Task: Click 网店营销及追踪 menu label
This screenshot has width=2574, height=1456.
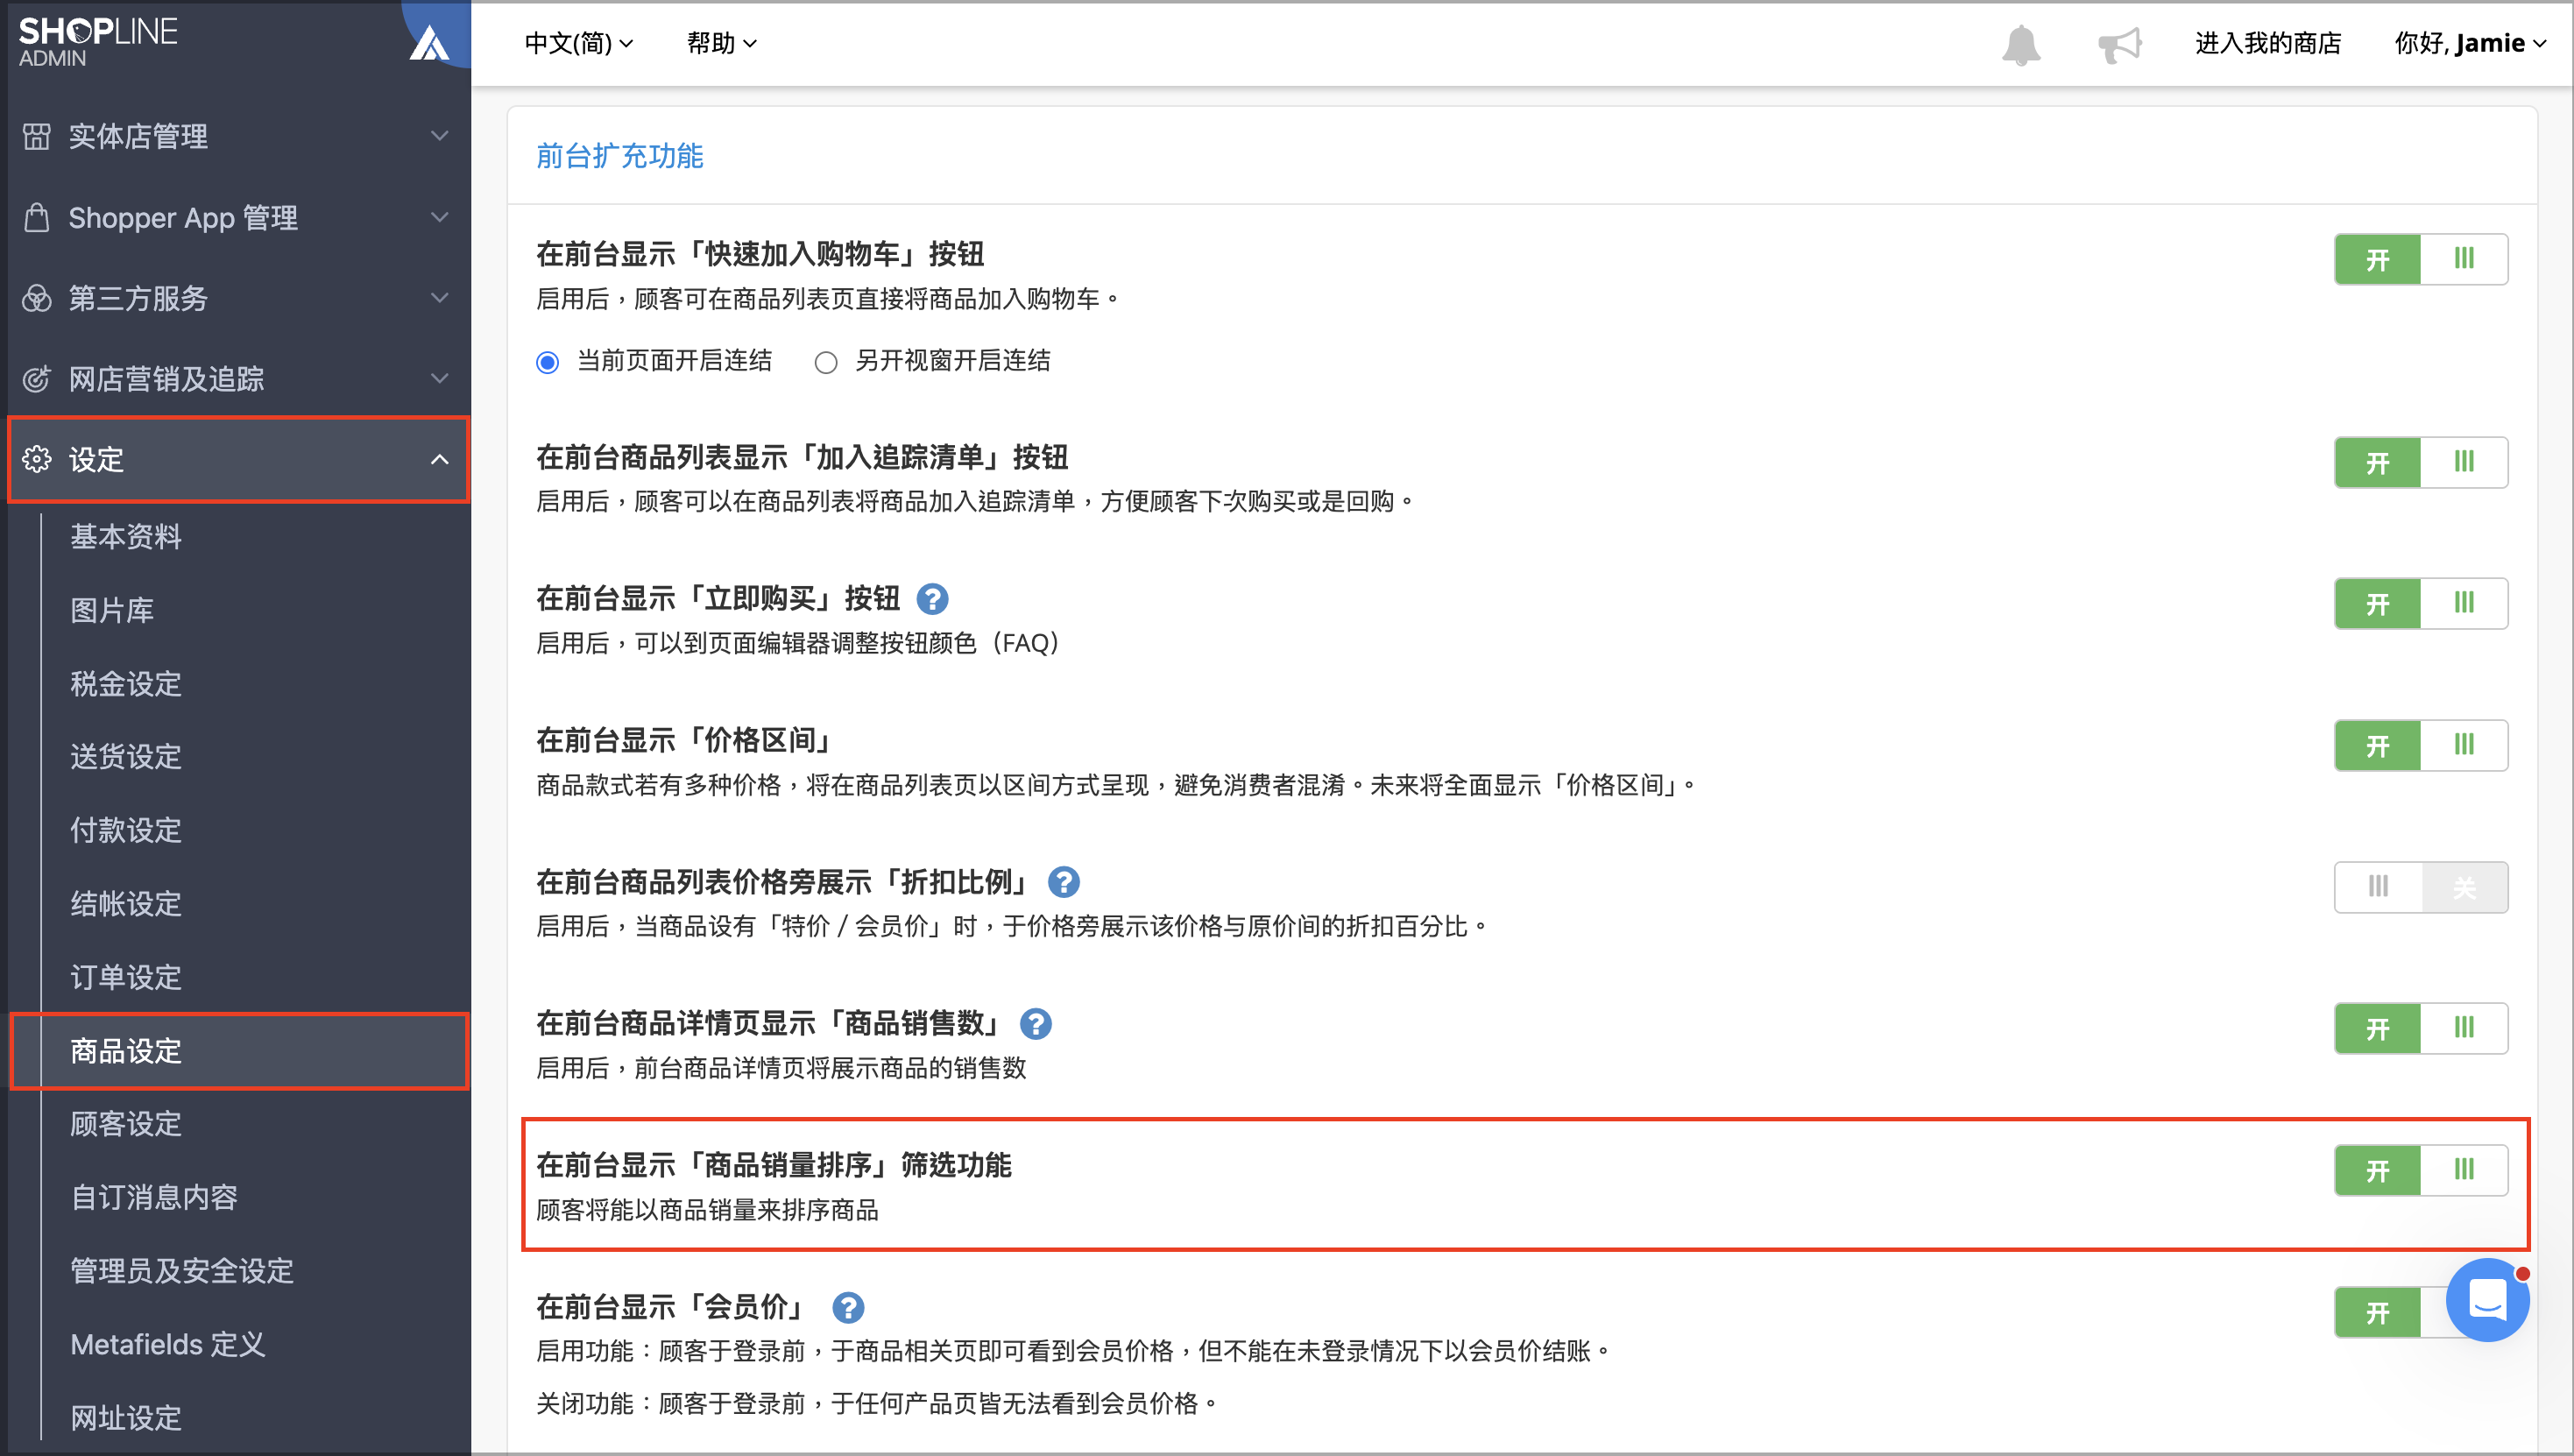Action: click(x=166, y=379)
